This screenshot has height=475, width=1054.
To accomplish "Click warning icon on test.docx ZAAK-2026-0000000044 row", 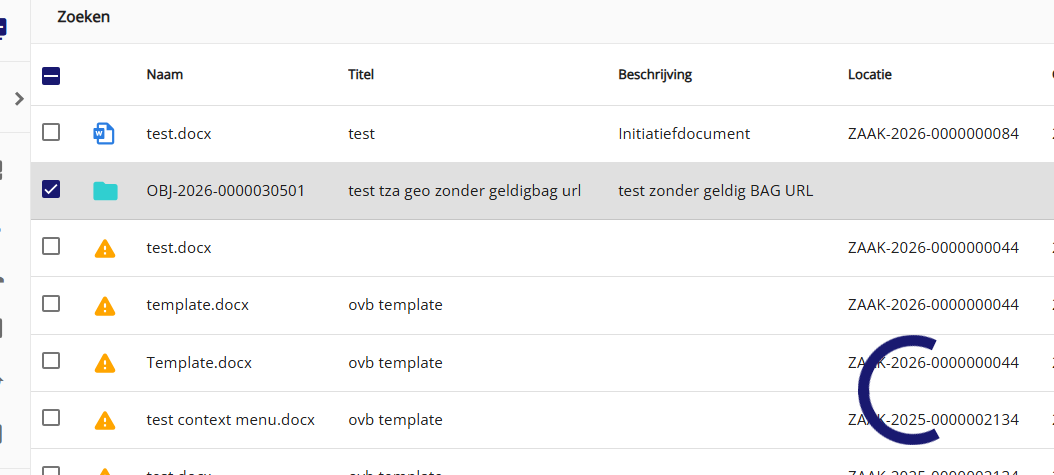I will point(104,248).
